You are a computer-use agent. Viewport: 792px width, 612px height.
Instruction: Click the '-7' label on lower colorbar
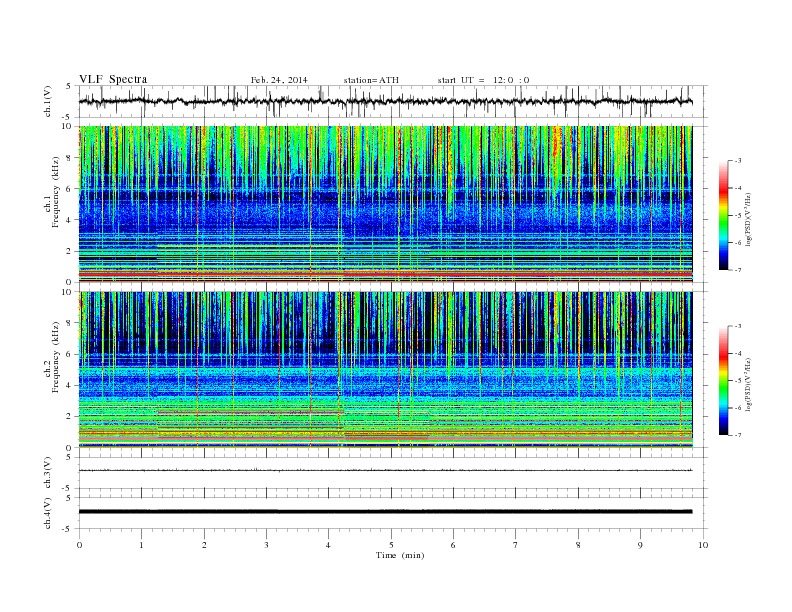[x=737, y=435]
